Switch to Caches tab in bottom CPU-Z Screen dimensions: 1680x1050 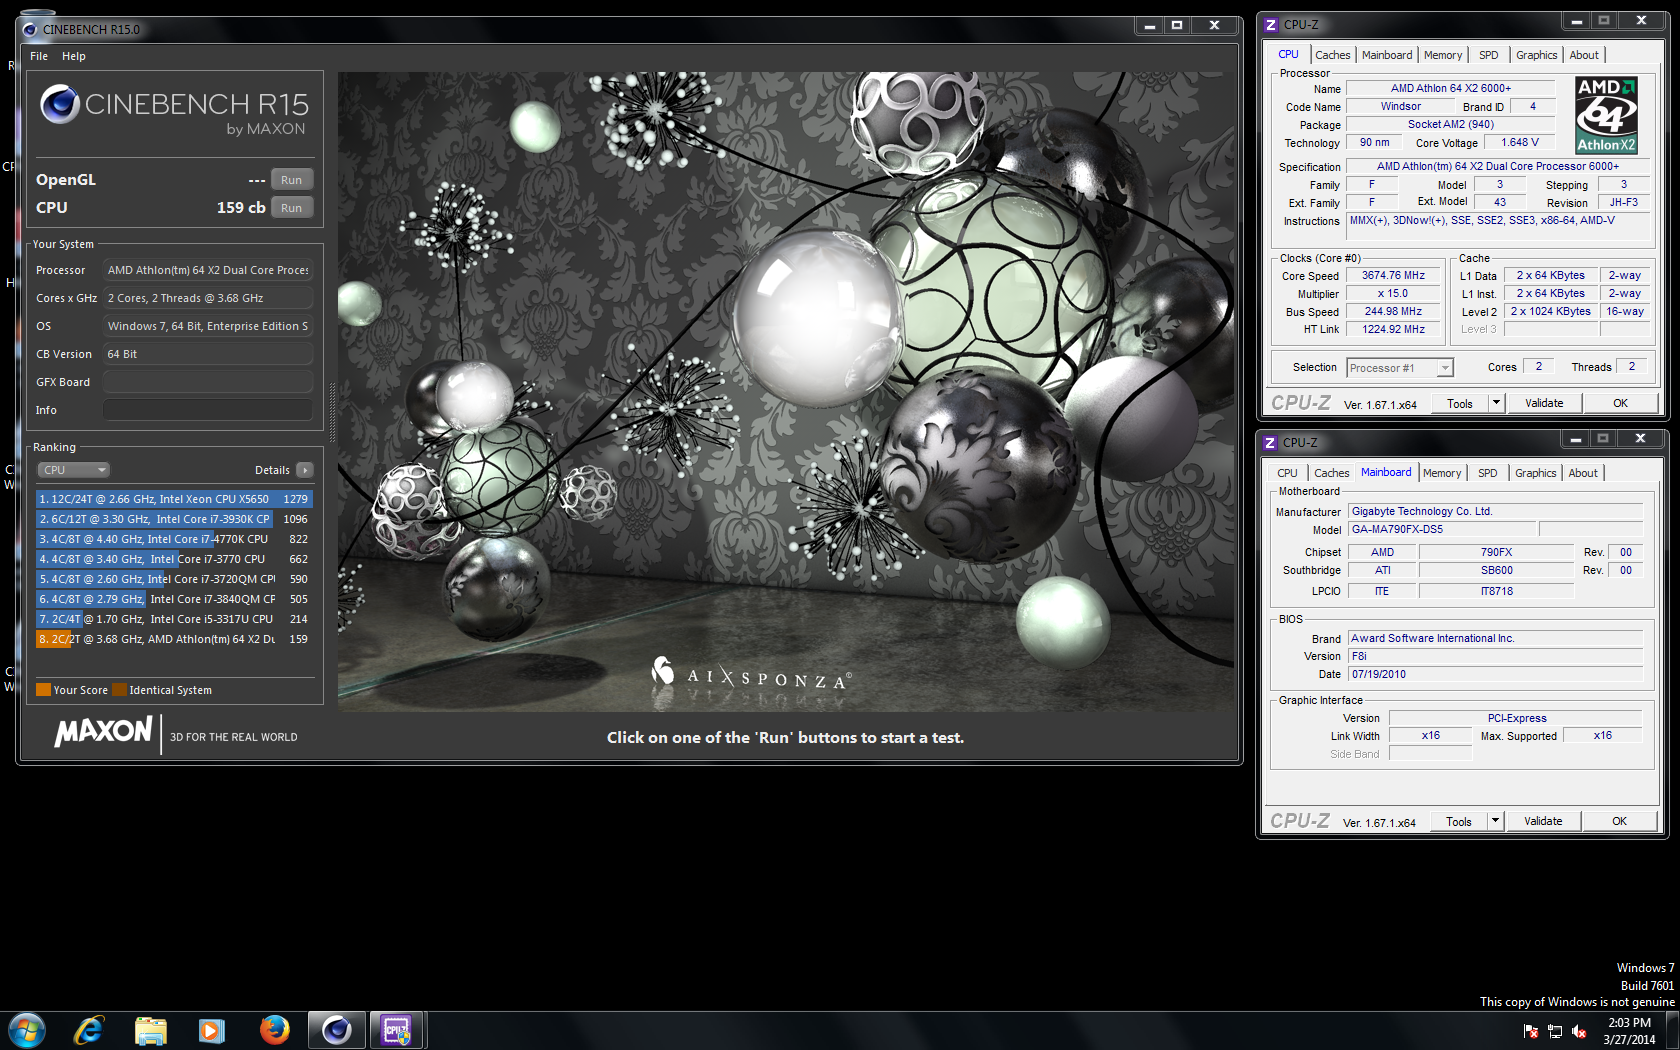pyautogui.click(x=1332, y=473)
